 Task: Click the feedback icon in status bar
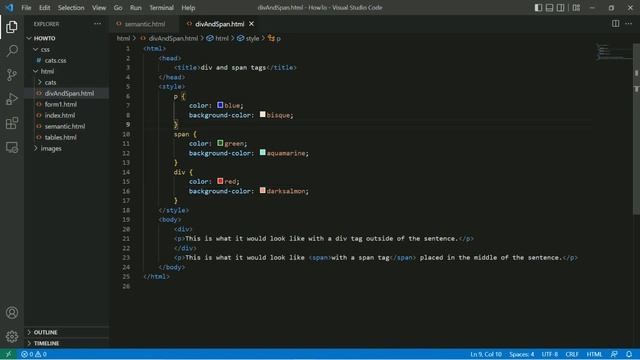614,354
